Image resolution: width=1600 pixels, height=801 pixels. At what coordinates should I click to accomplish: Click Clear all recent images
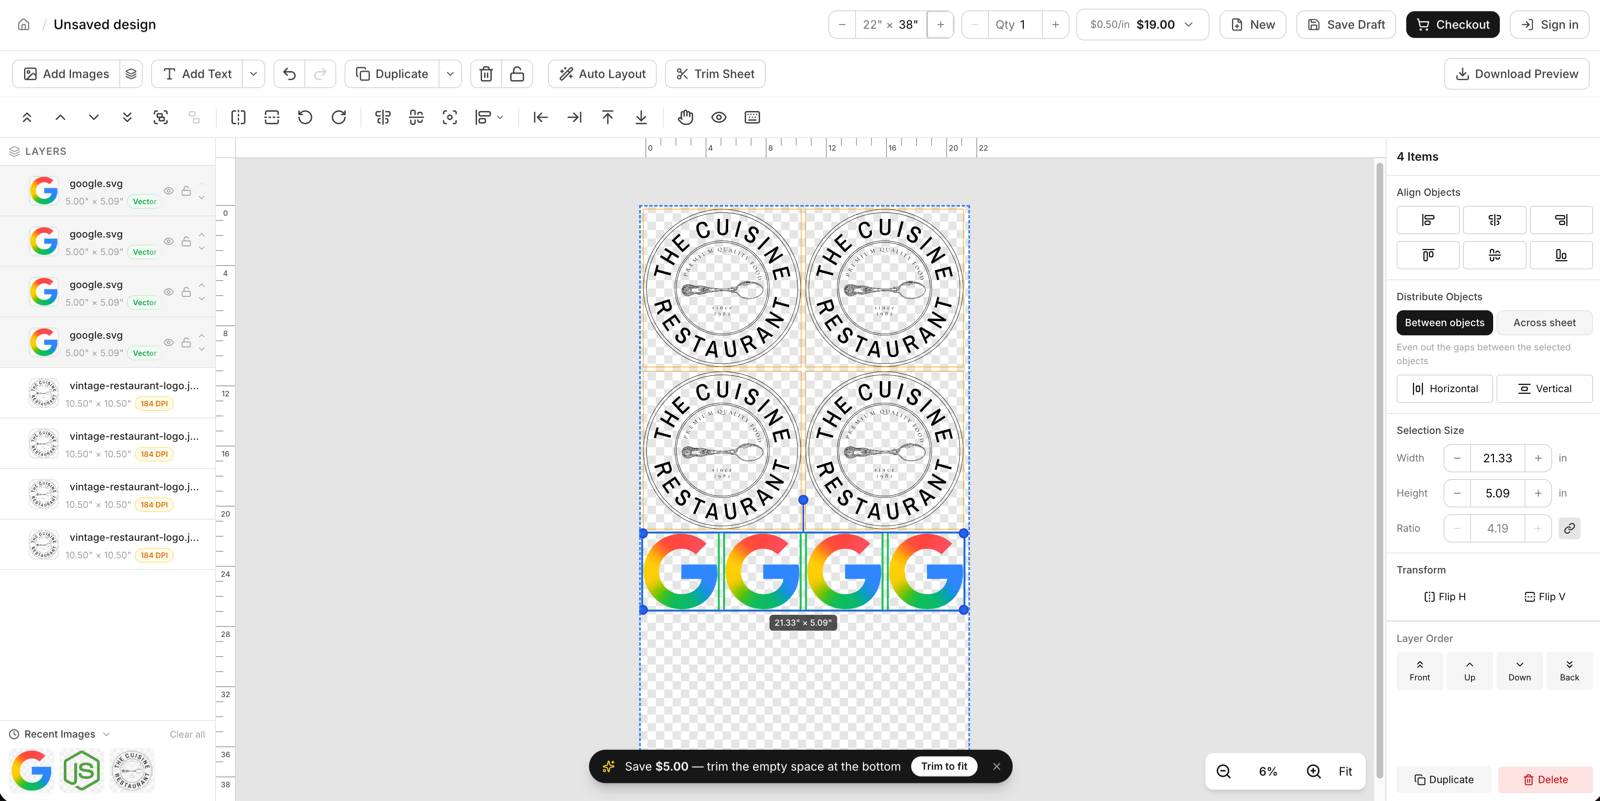point(187,734)
